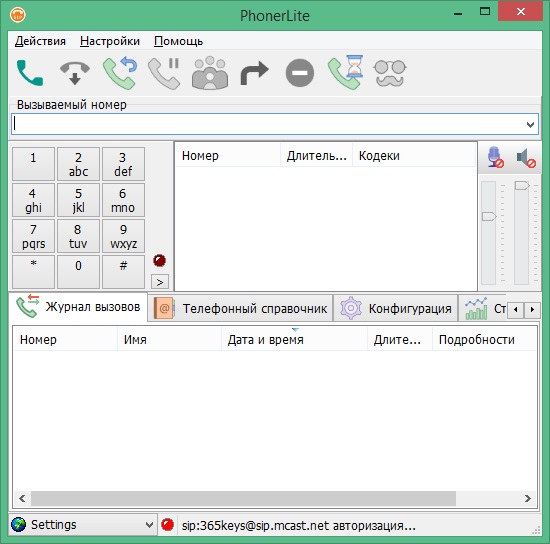Click the Кодеки column header
550x544 pixels.
[414, 155]
